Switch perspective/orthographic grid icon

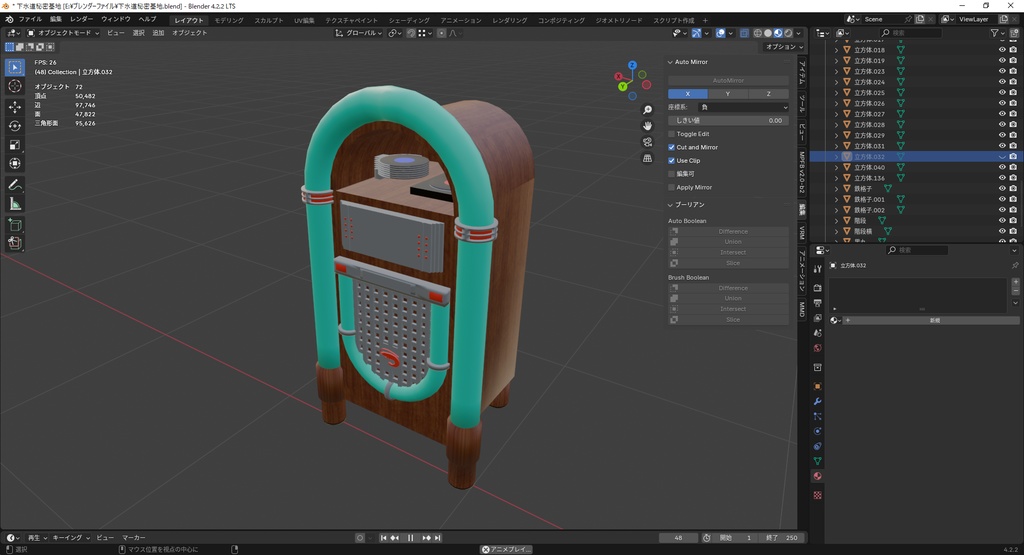647,158
